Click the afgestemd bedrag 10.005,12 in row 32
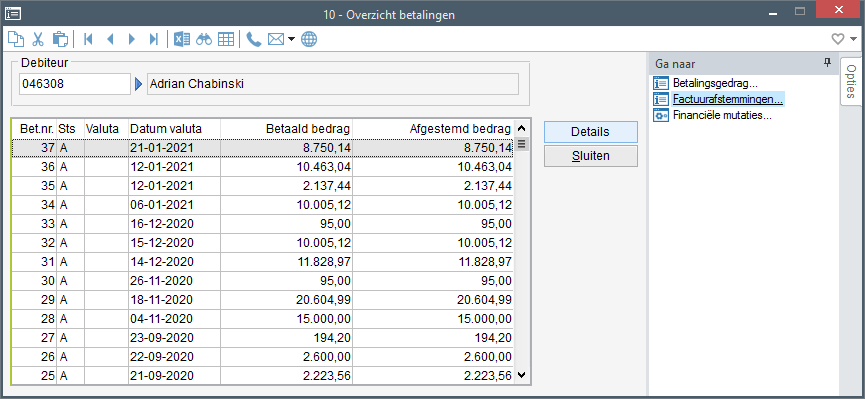865x399 pixels. coord(433,243)
